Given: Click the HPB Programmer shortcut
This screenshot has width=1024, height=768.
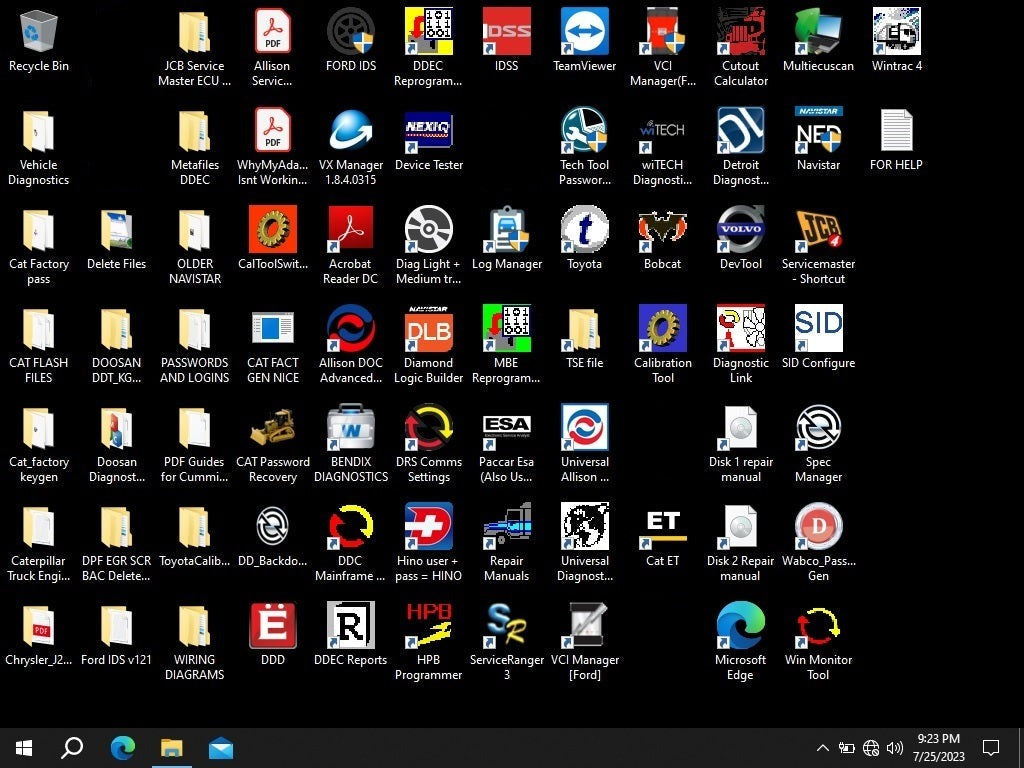Looking at the screenshot, I should 429,626.
